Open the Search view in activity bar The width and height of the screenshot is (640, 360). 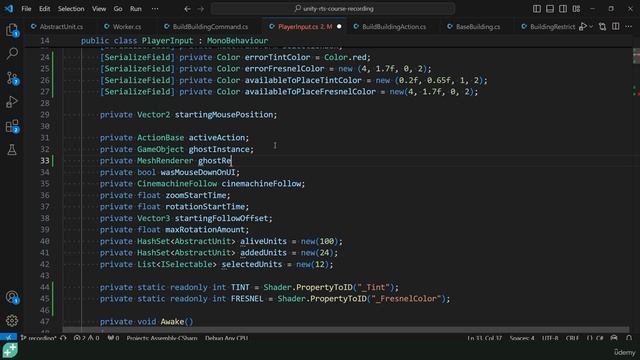pyautogui.click(x=12, y=53)
